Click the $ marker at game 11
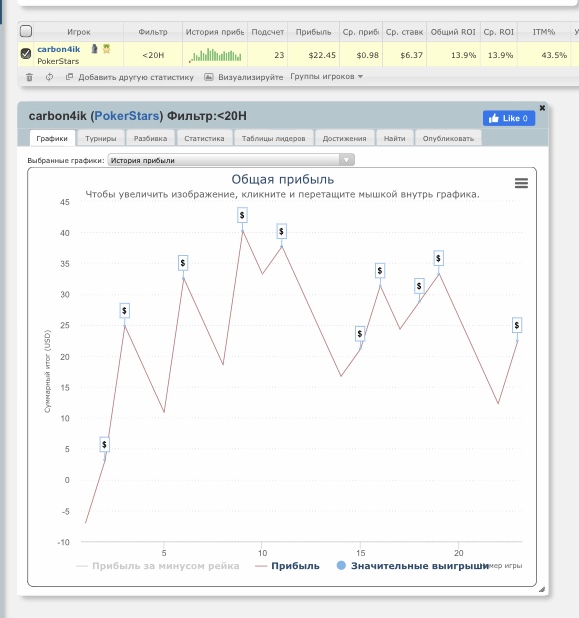The image size is (579, 618). coord(281,231)
